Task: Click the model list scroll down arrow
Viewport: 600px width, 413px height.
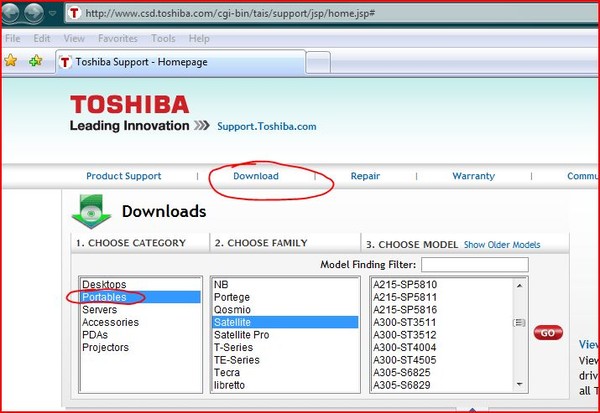Action: tap(520, 384)
